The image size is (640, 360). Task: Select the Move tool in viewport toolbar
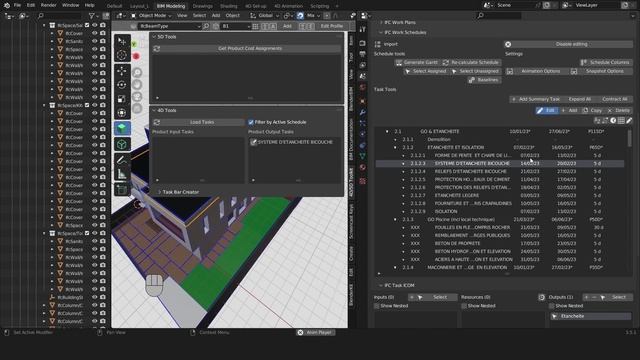122,71
